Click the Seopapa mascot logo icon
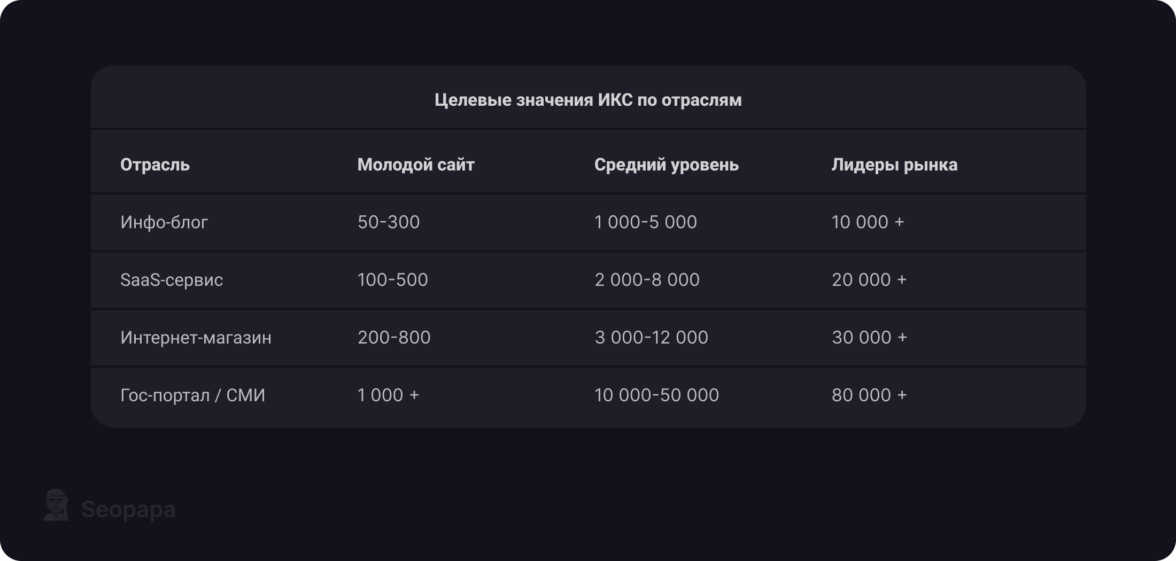Image resolution: width=1176 pixels, height=561 pixels. pos(56,506)
